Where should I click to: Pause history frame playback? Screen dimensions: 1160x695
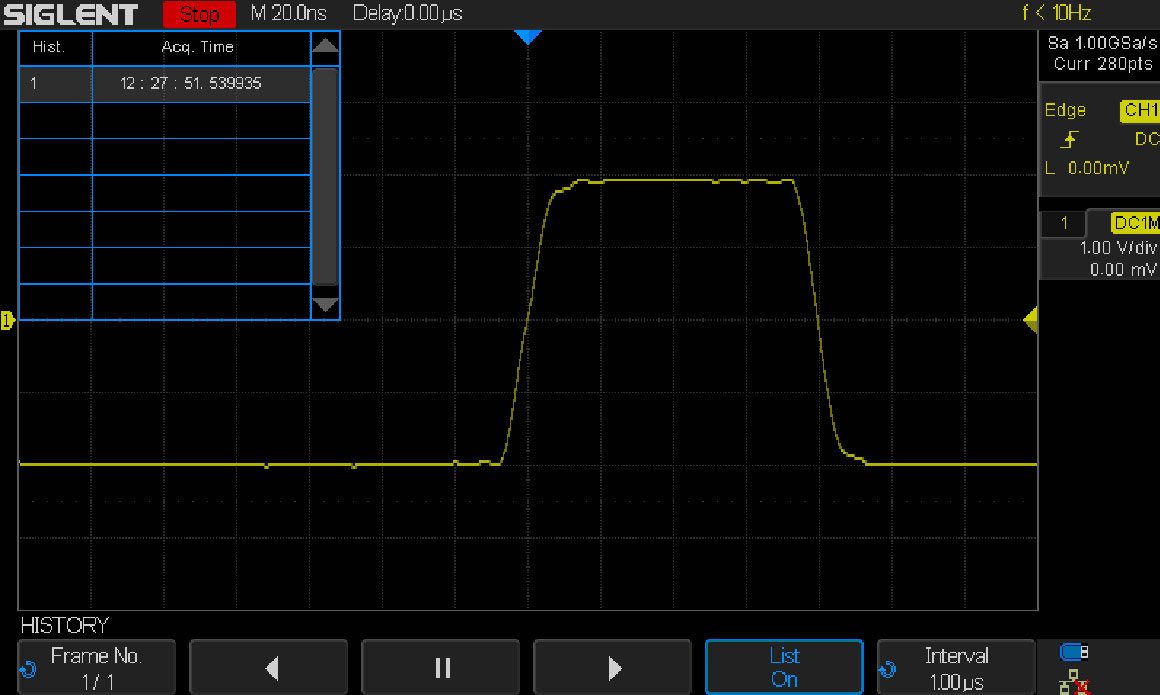pos(440,667)
